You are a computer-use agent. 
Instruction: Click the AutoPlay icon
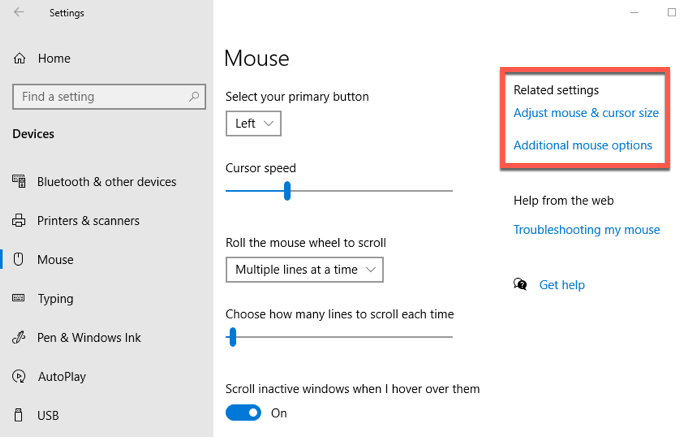[19, 377]
